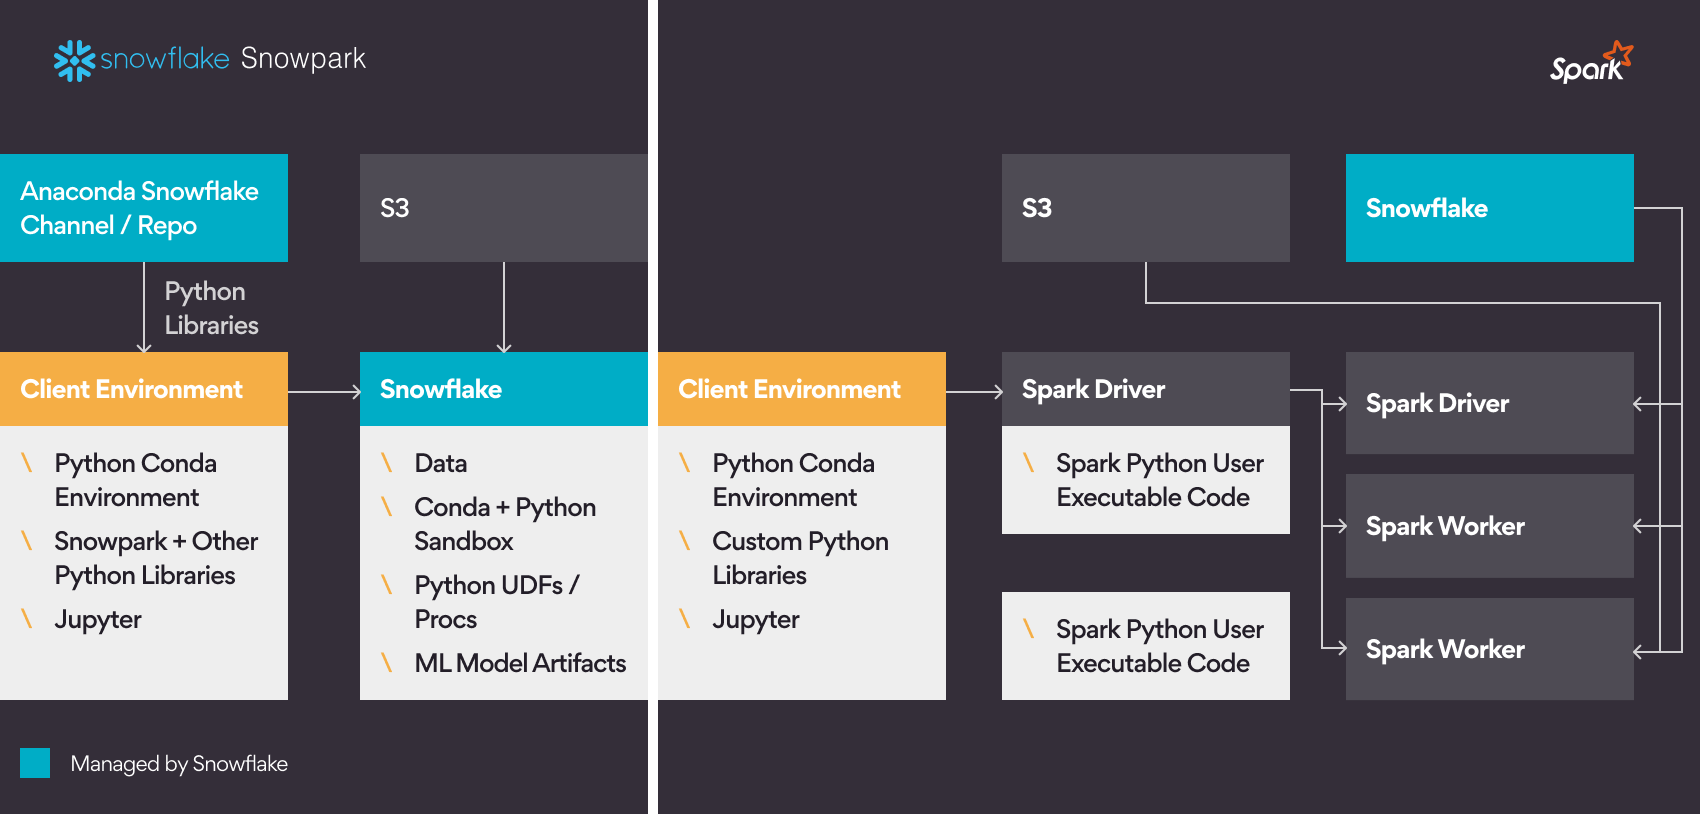This screenshot has height=814, width=1700.
Task: Click the teal Managed by Snowflake legend square
Action: (35, 763)
